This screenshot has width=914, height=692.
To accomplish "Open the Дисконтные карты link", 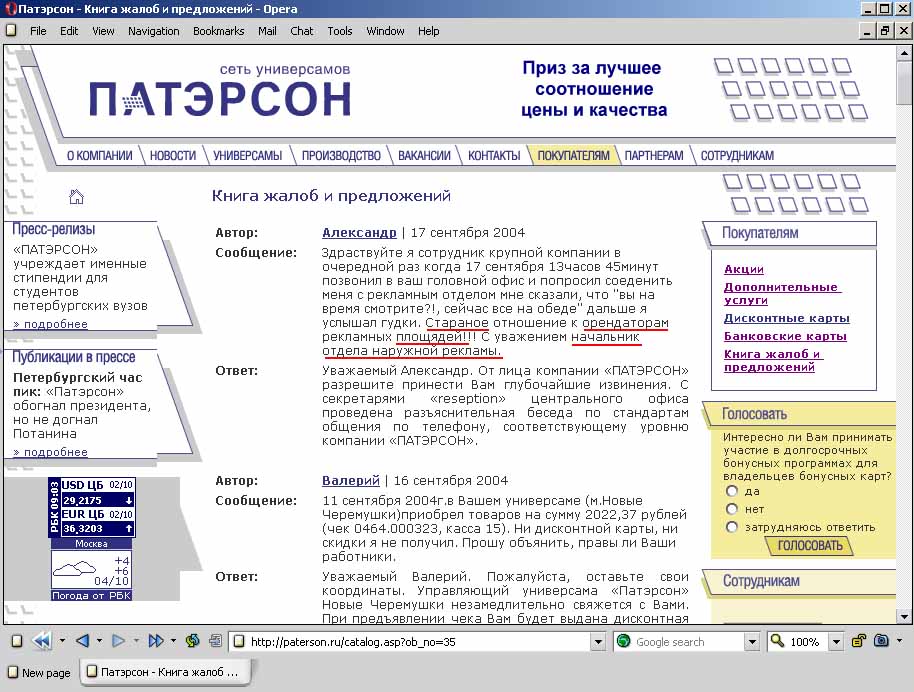I will (x=786, y=318).
